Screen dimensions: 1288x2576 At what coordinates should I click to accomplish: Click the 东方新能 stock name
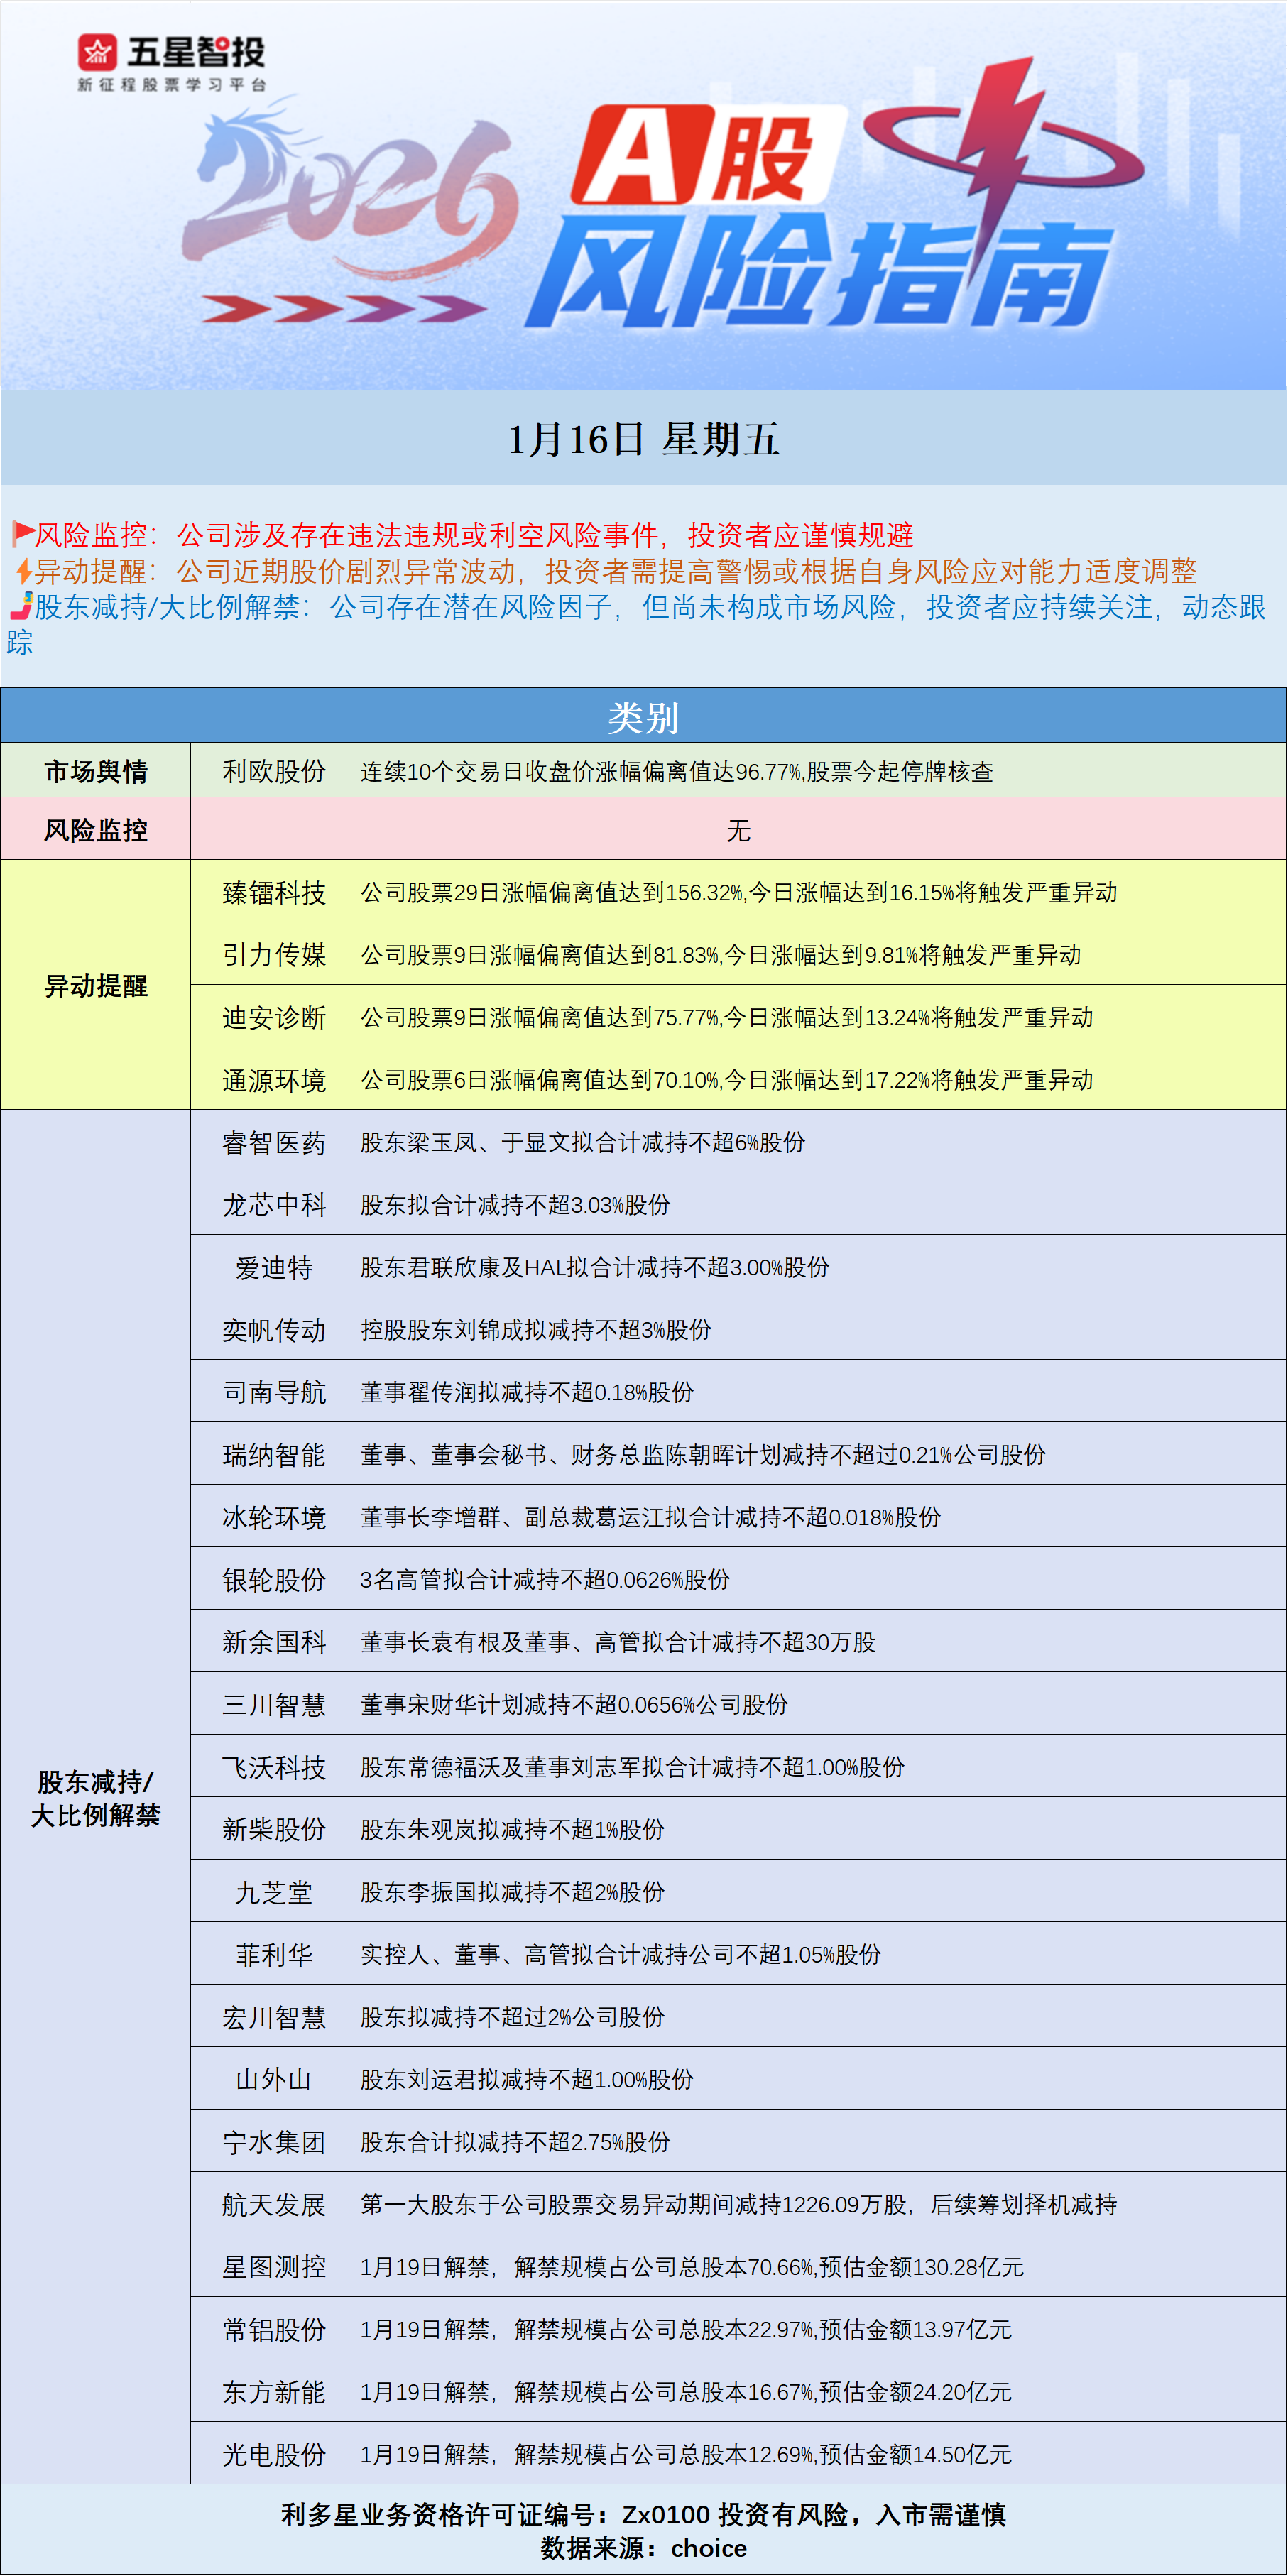(274, 2393)
